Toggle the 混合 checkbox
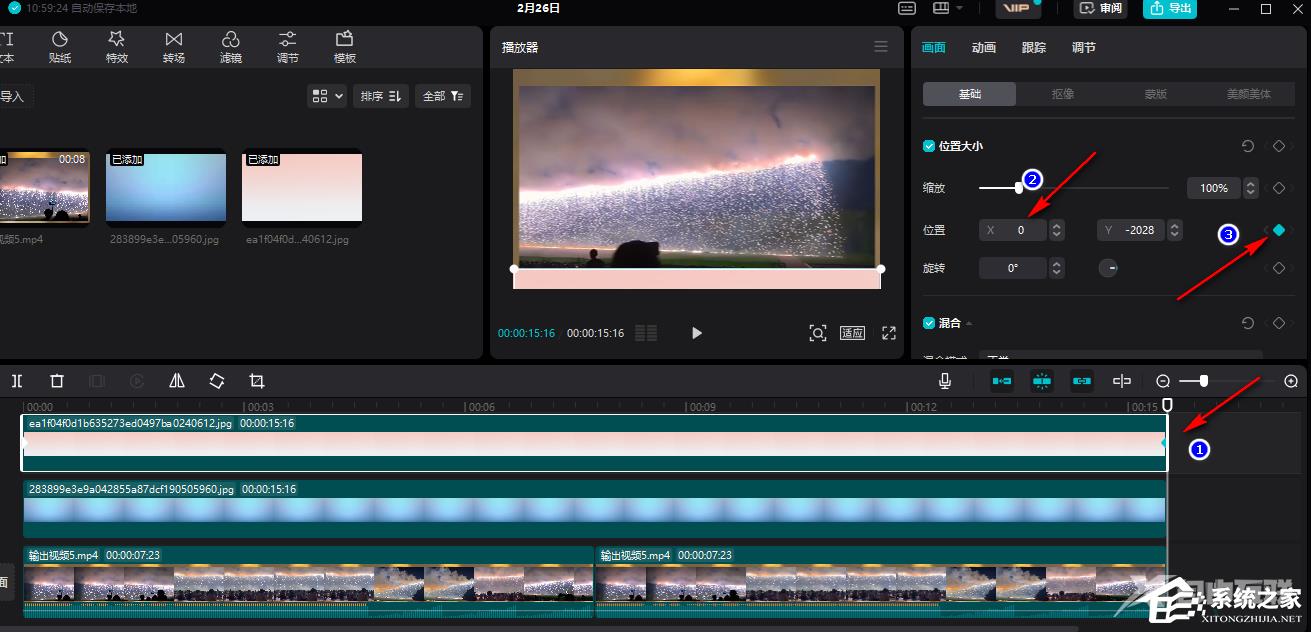The image size is (1311, 632). click(929, 323)
